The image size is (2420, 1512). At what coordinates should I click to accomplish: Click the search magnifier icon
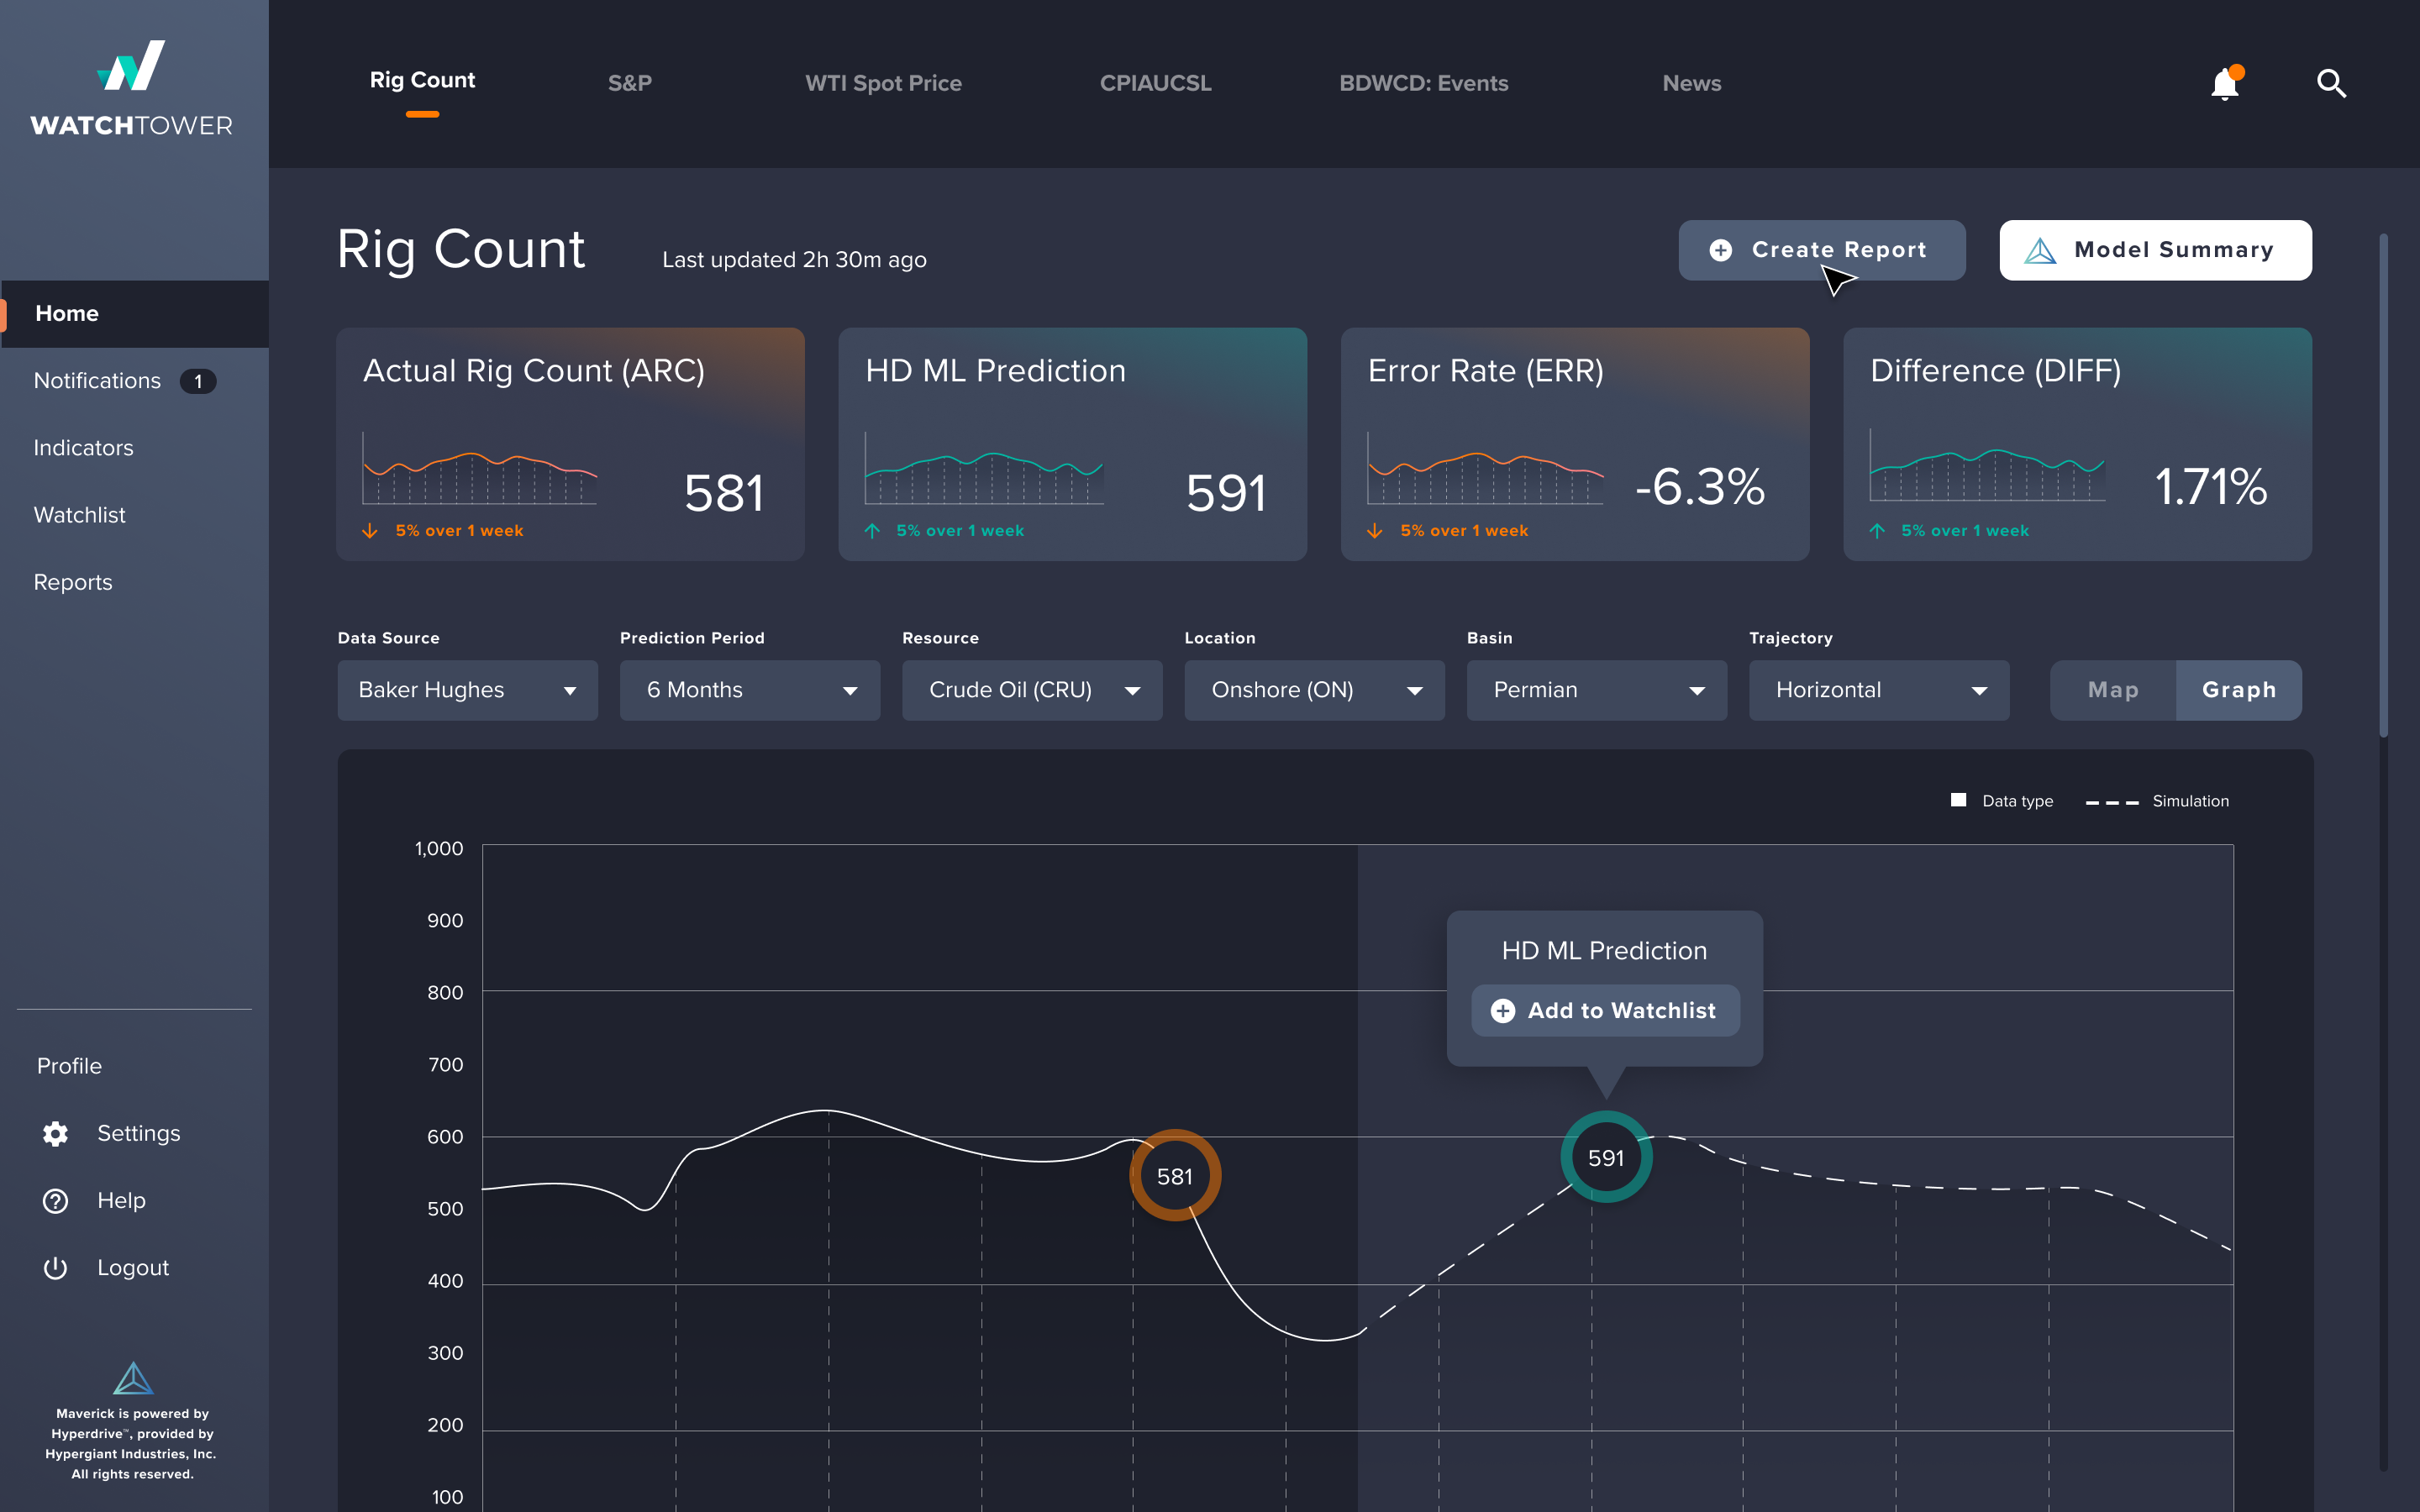pos(2331,84)
